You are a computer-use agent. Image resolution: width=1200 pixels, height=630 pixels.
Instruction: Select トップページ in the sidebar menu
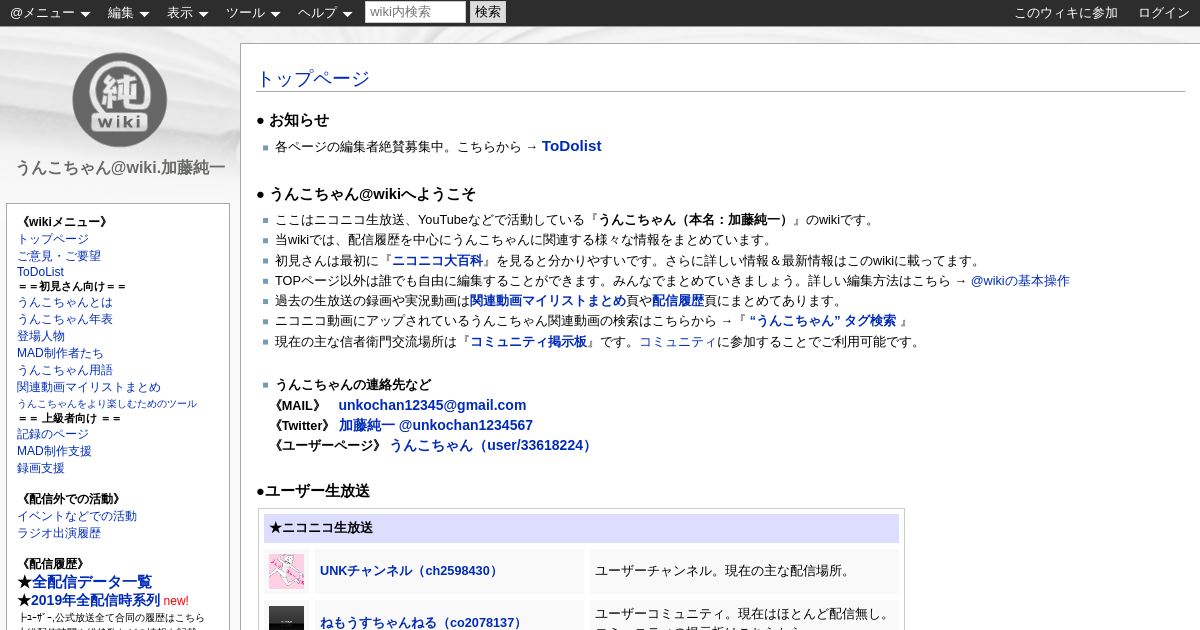(53, 239)
